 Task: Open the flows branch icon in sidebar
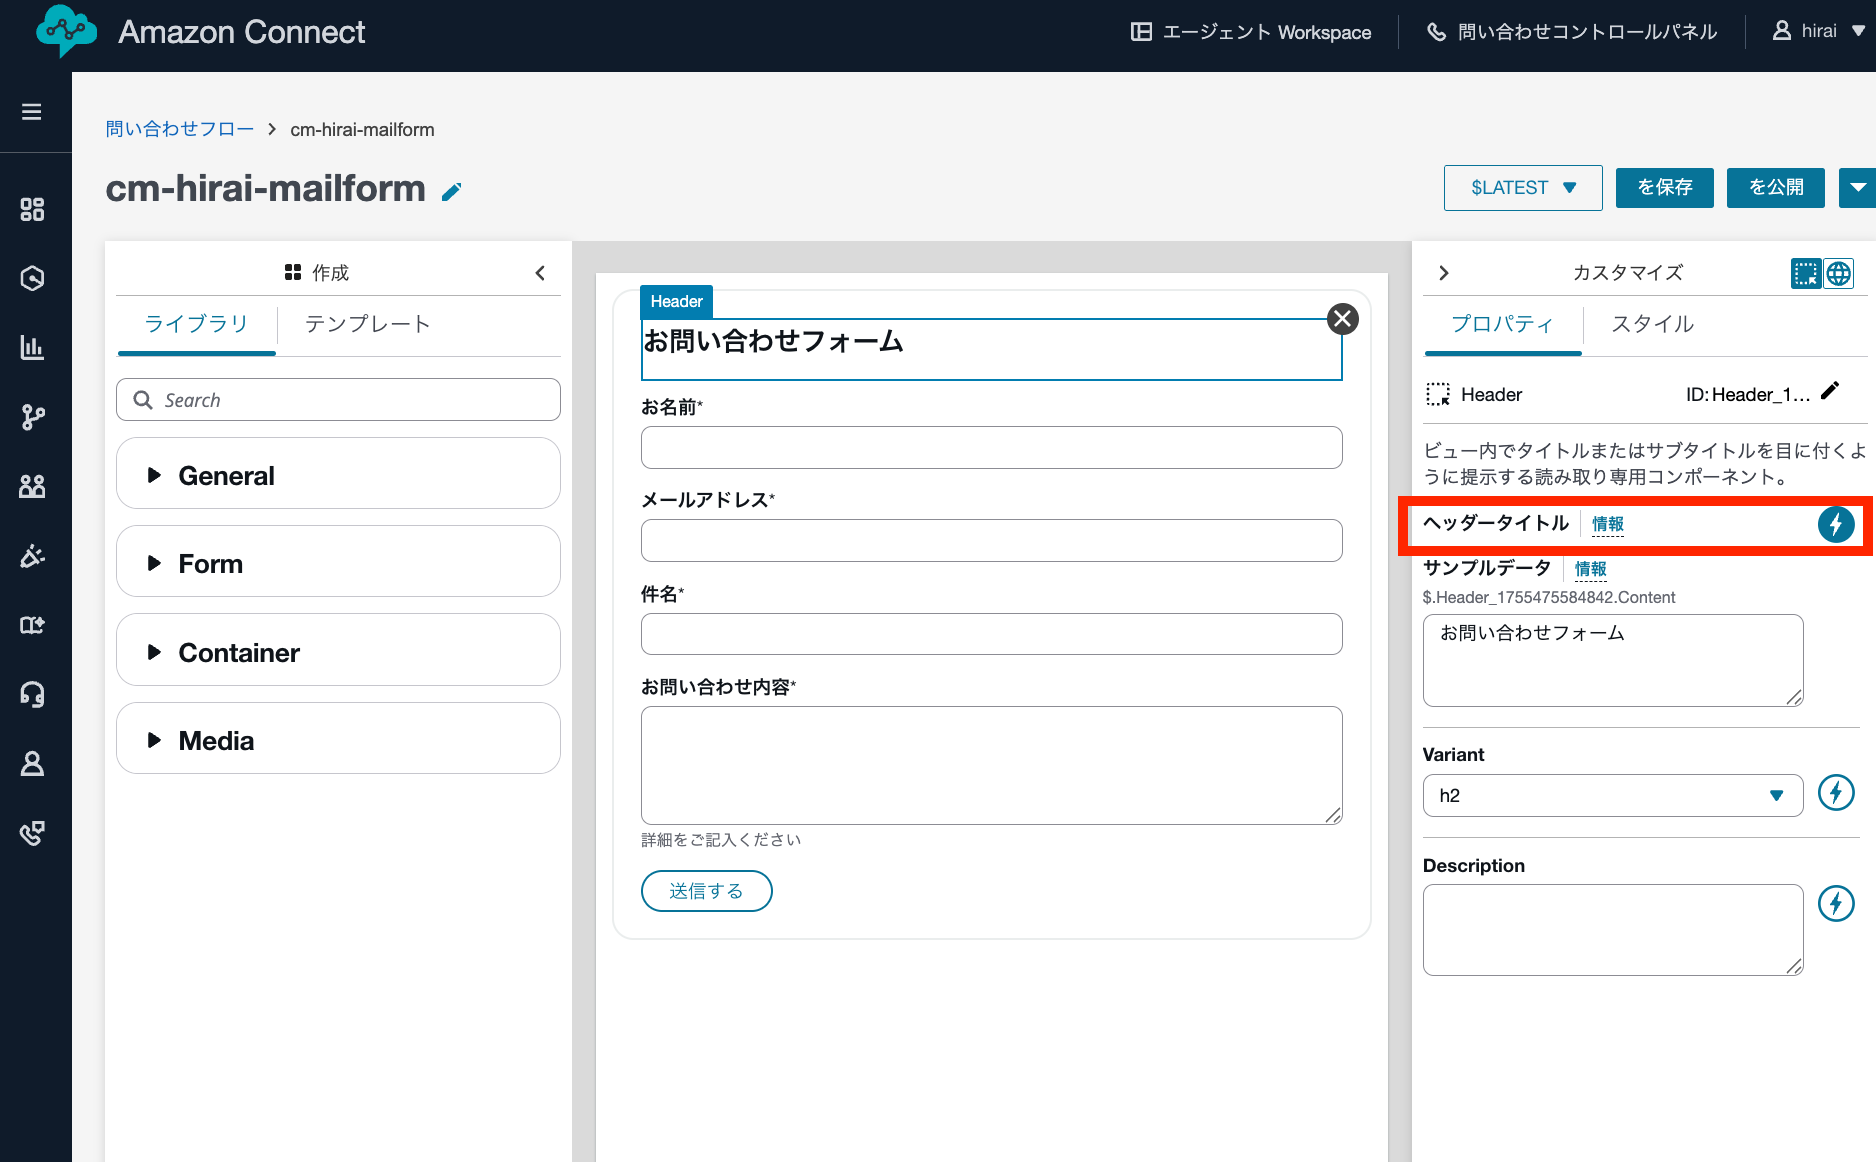pyautogui.click(x=32, y=417)
